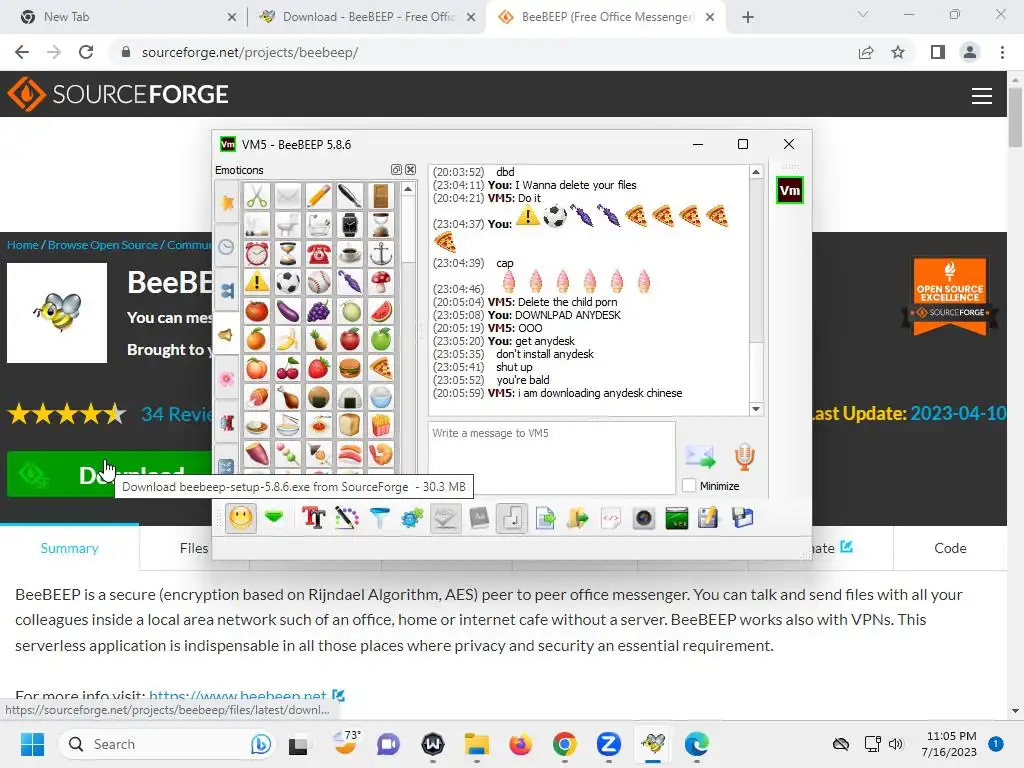
Task: Insert the red alarm clock emoticon
Action: (257, 253)
